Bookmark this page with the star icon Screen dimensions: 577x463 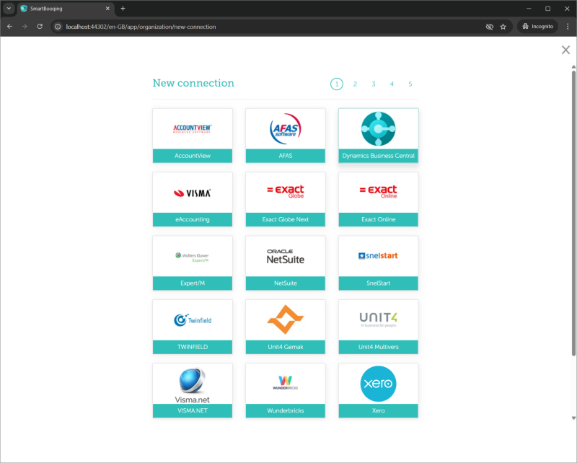503,26
